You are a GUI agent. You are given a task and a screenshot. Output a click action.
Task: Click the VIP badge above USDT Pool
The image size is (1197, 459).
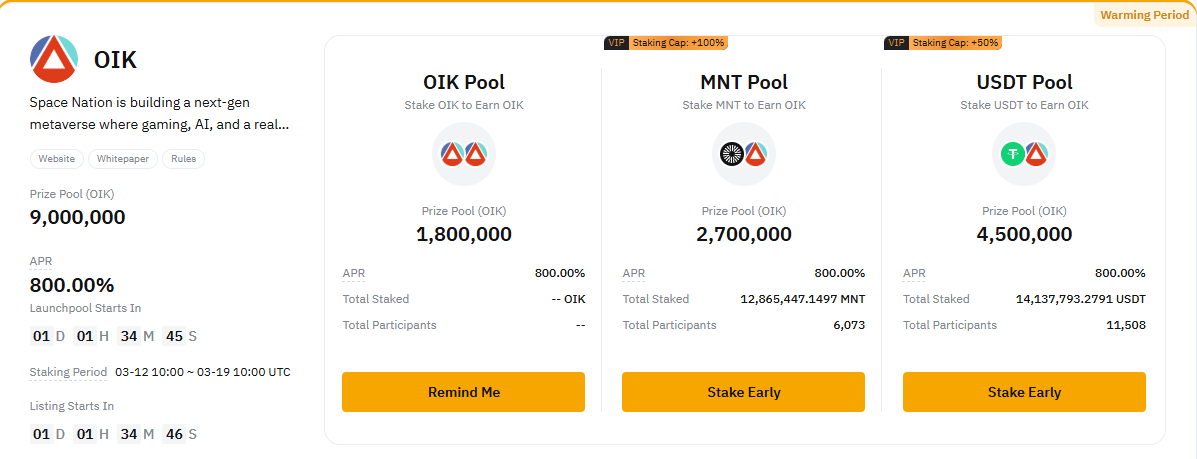click(x=897, y=43)
